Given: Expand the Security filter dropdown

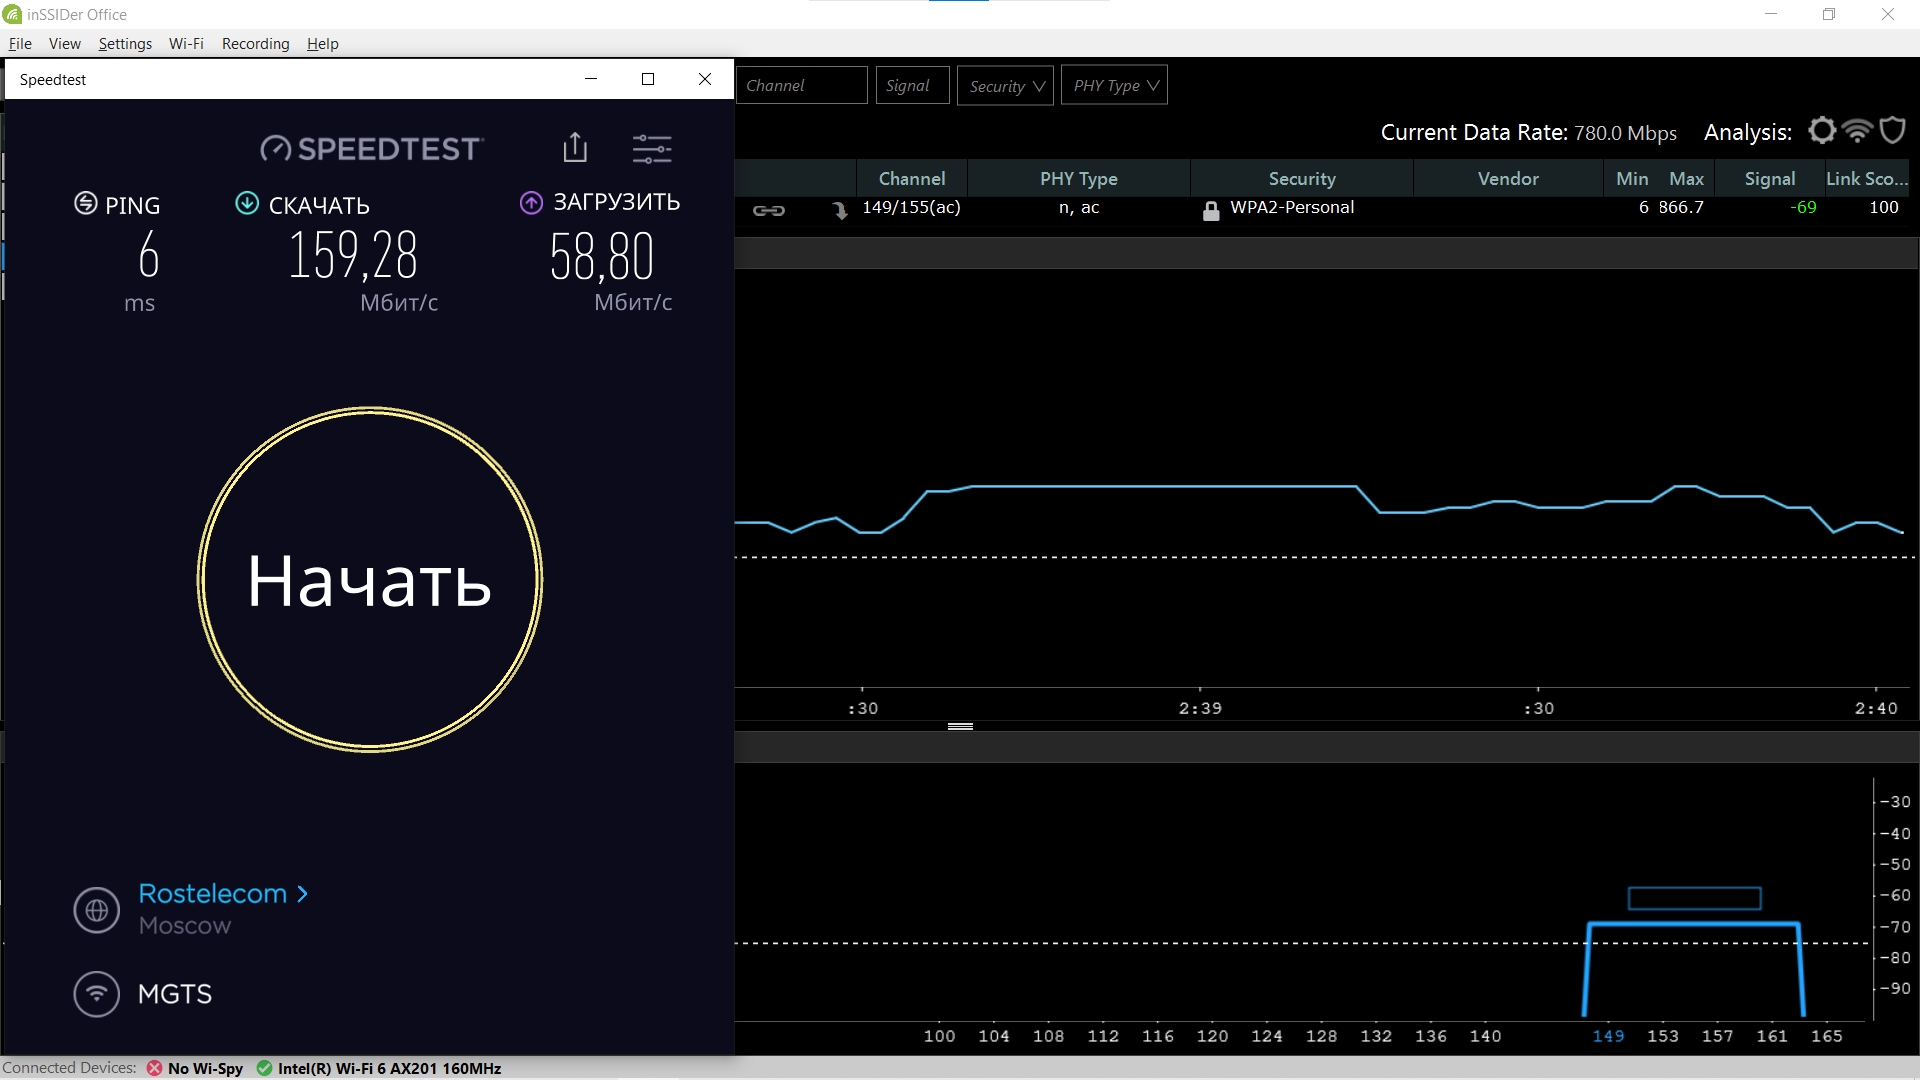Looking at the screenshot, I should 1005,85.
